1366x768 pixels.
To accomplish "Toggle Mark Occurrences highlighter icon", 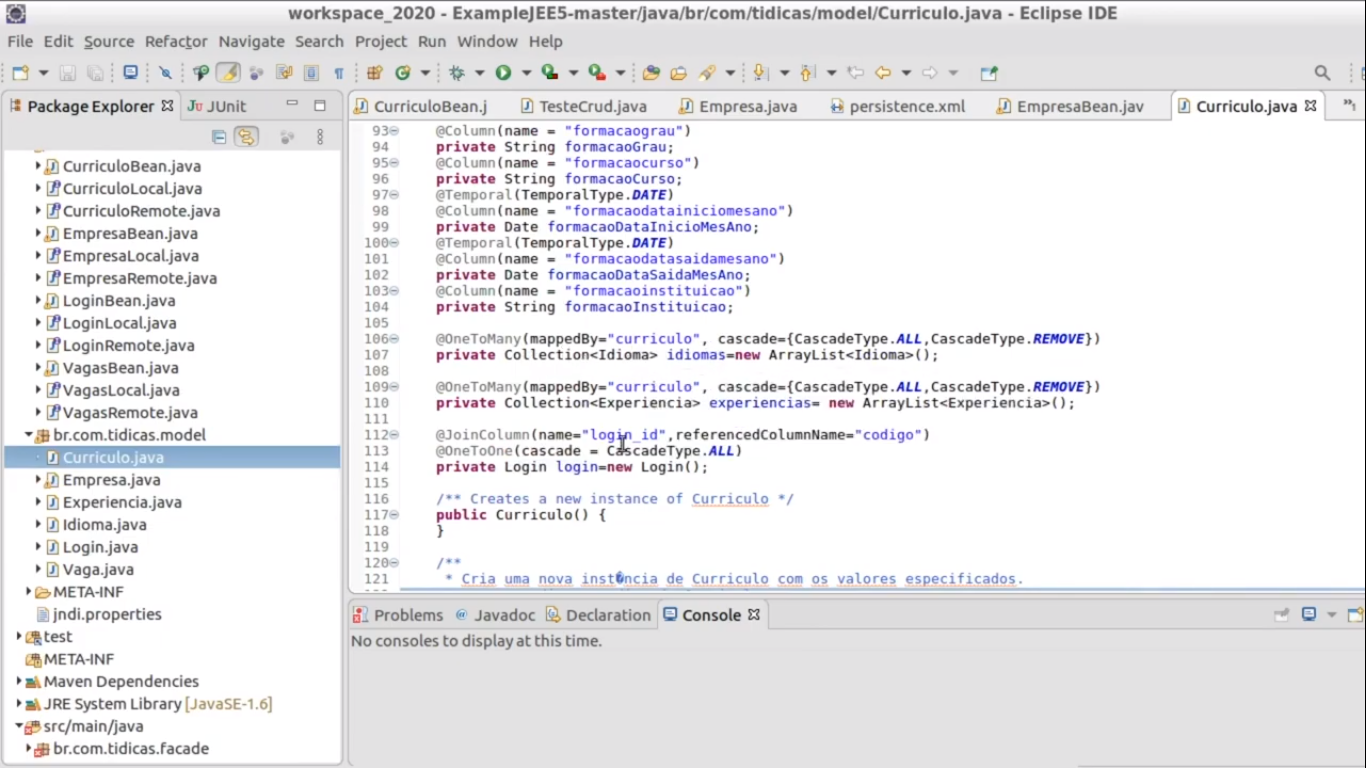I will coord(229,73).
